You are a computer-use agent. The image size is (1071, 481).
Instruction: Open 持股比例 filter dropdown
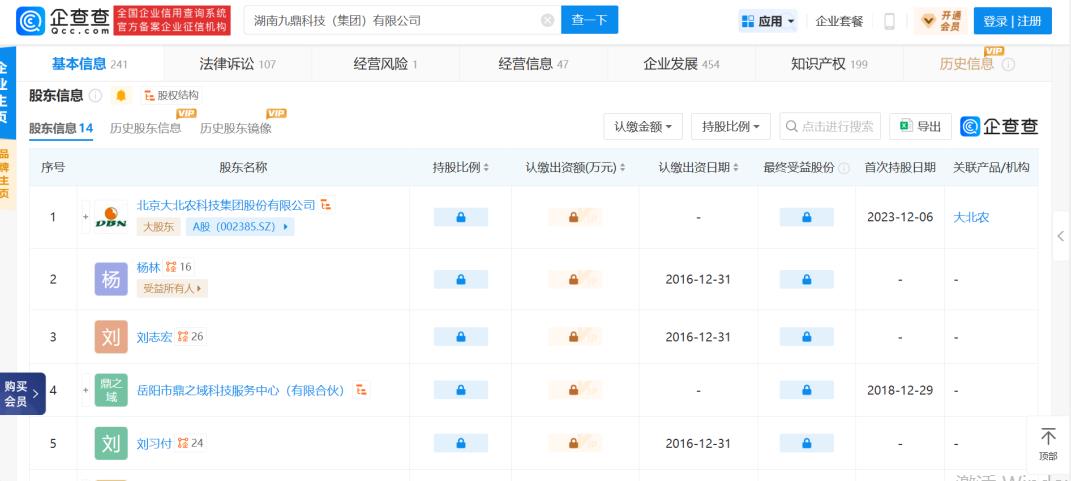(731, 126)
